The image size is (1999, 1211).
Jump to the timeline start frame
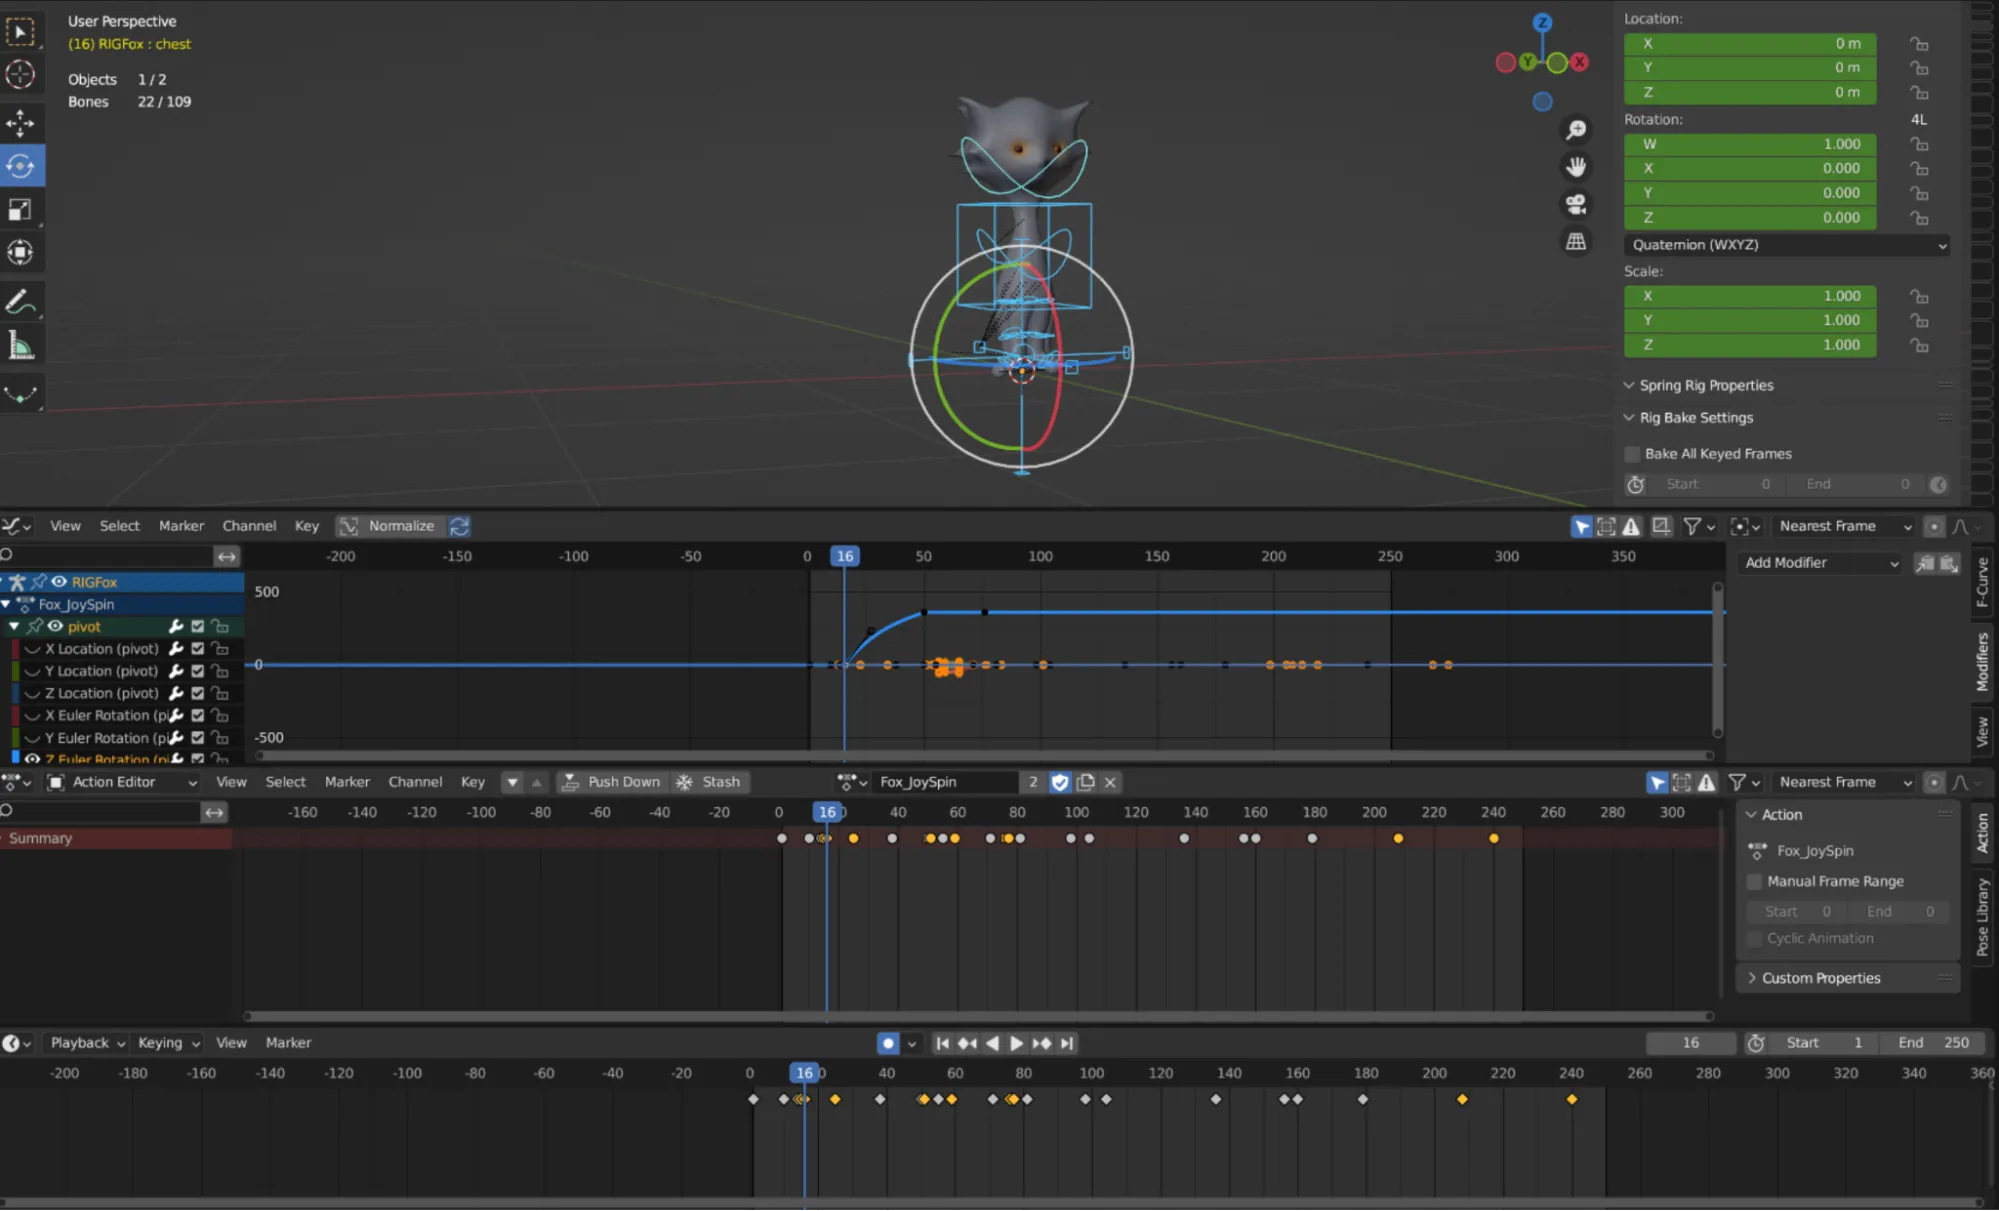click(x=942, y=1043)
